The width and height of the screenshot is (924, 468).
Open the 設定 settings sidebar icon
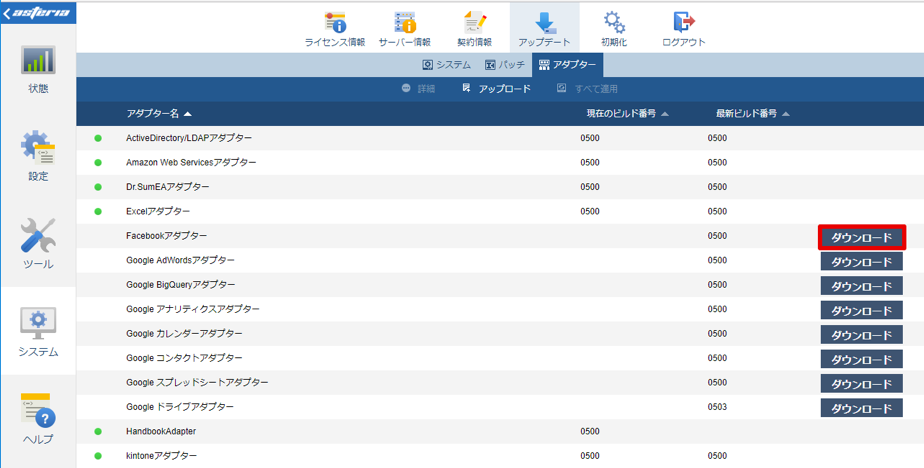tap(38, 147)
